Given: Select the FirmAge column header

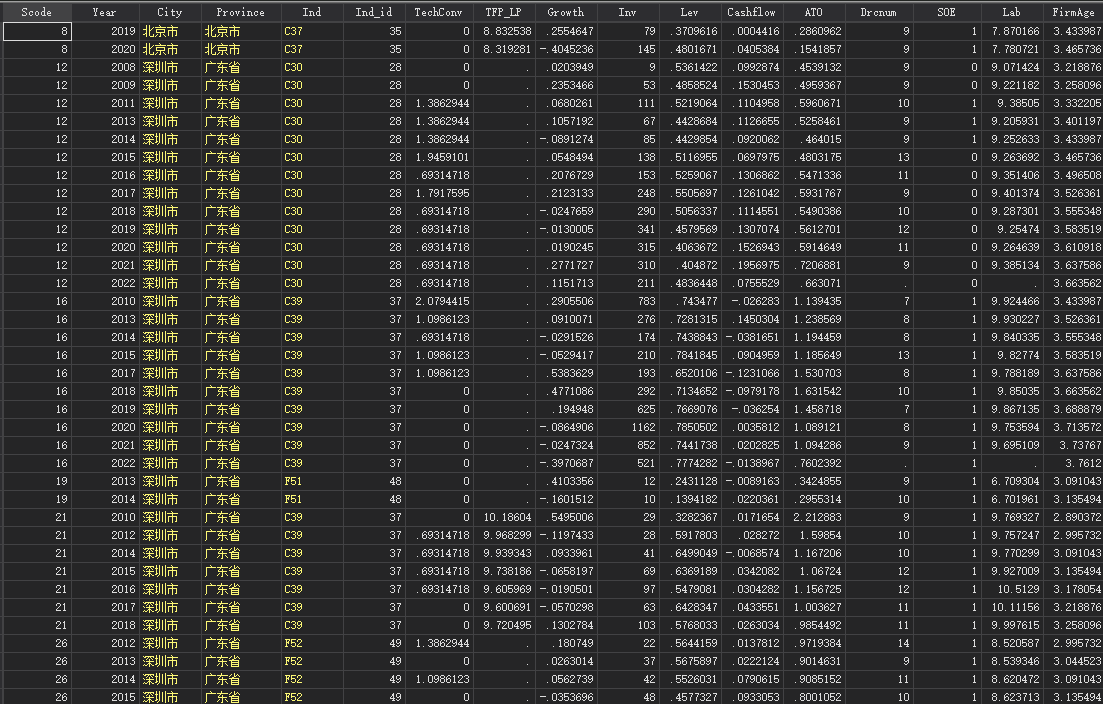Looking at the screenshot, I should click(x=1075, y=12).
